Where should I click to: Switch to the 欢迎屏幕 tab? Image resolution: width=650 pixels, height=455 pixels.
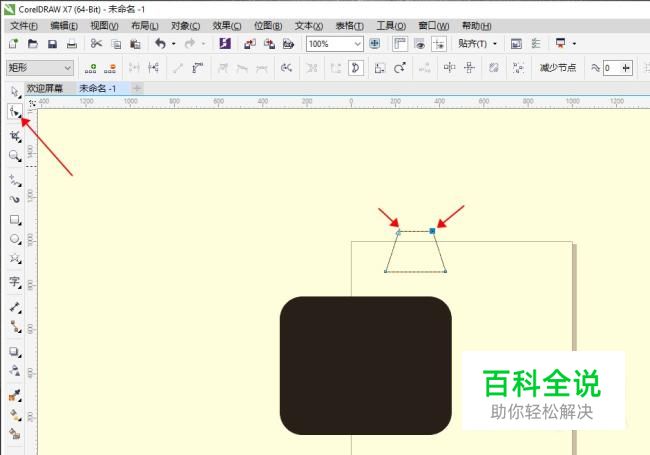[x=45, y=88]
